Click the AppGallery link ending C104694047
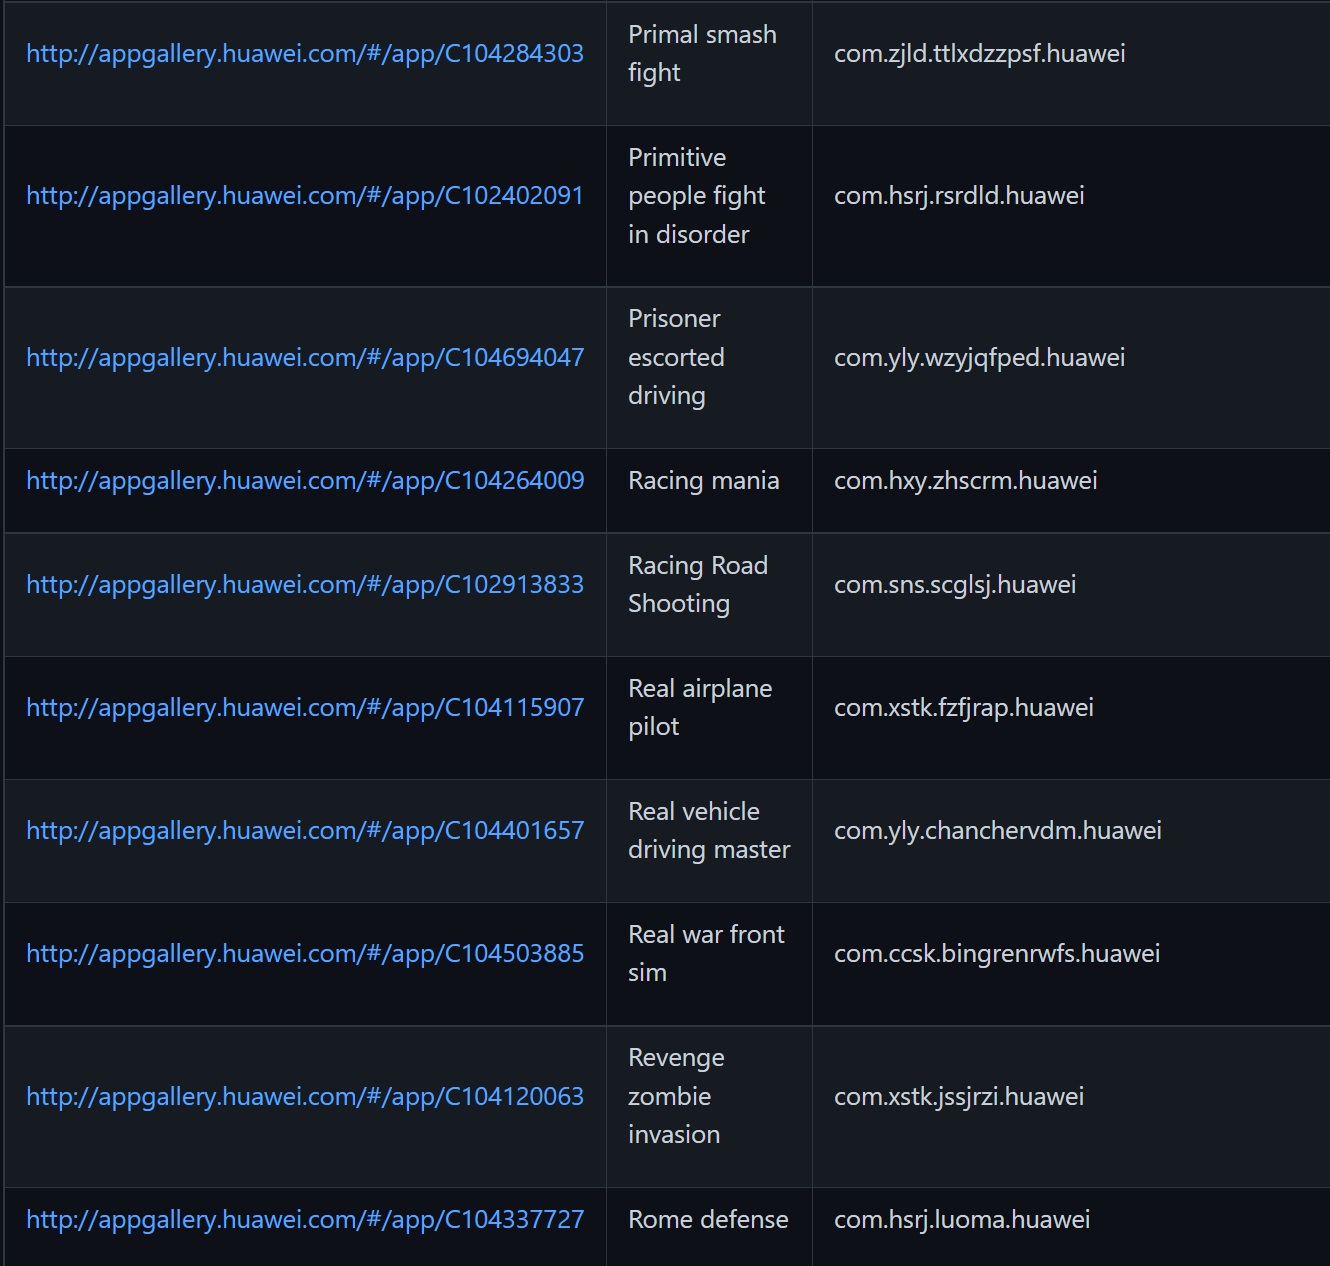Viewport: 1330px width, 1266px height. tap(305, 358)
